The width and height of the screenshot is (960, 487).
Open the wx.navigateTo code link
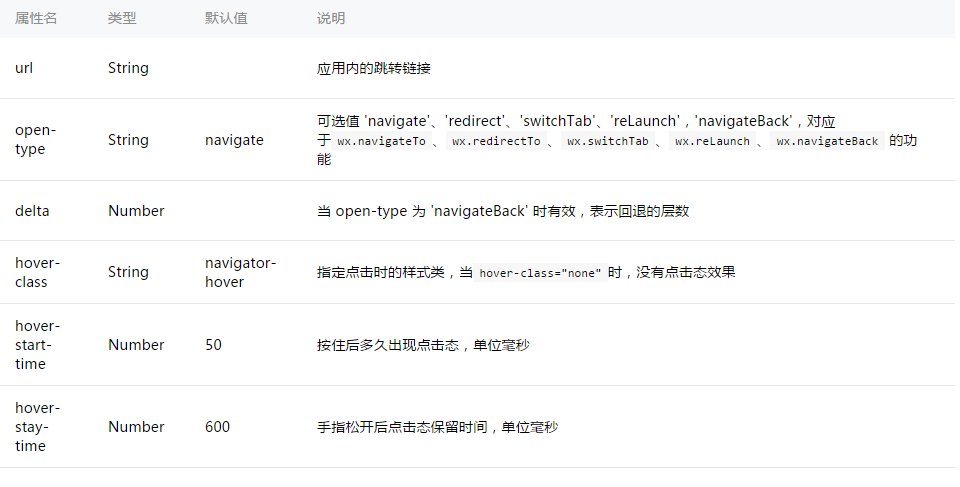click(x=381, y=142)
